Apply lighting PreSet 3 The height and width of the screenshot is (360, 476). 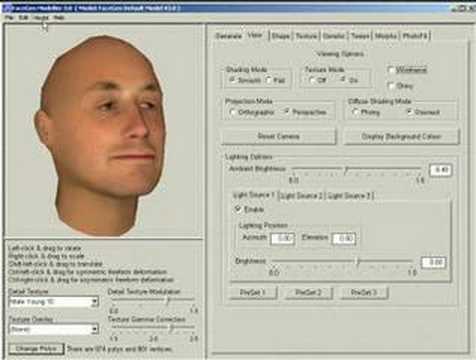click(364, 292)
